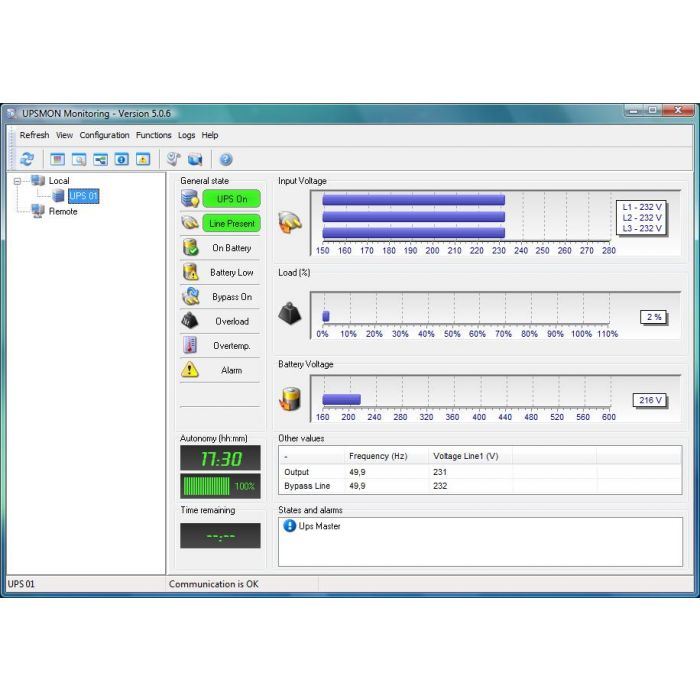
Task: Select the Ups Master state entry
Action: tap(319, 526)
